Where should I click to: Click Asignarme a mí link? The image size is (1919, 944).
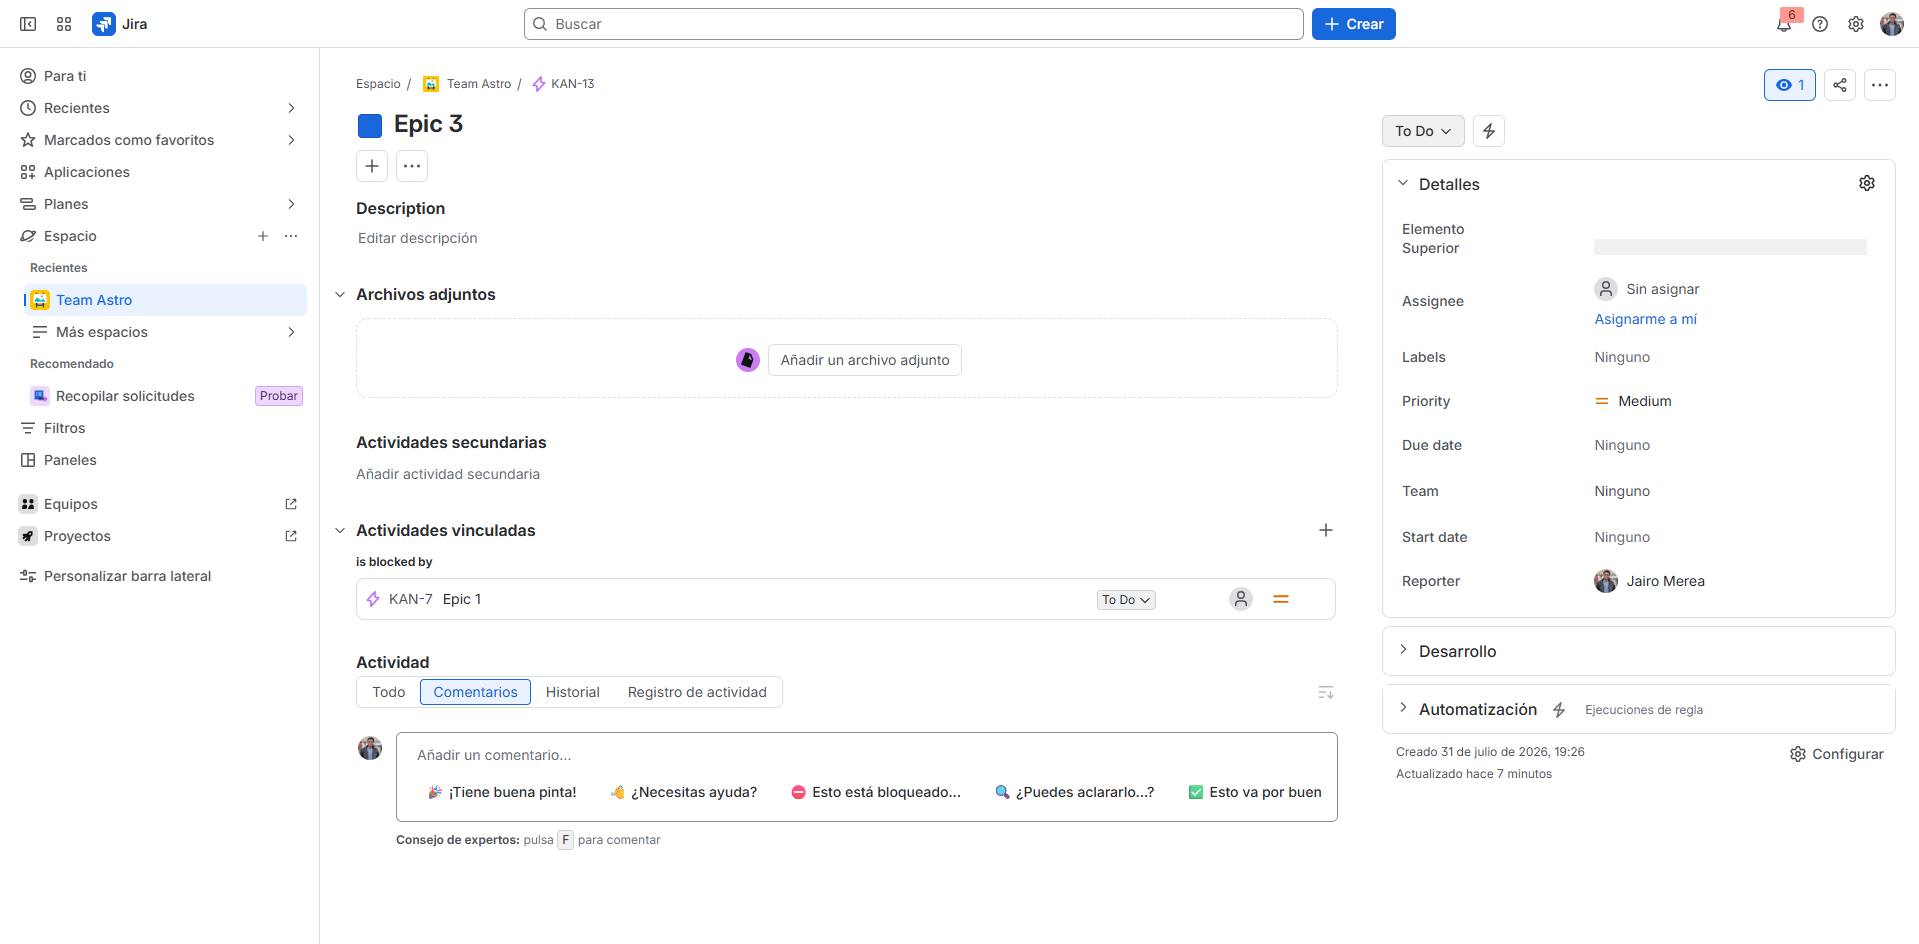1645,319
